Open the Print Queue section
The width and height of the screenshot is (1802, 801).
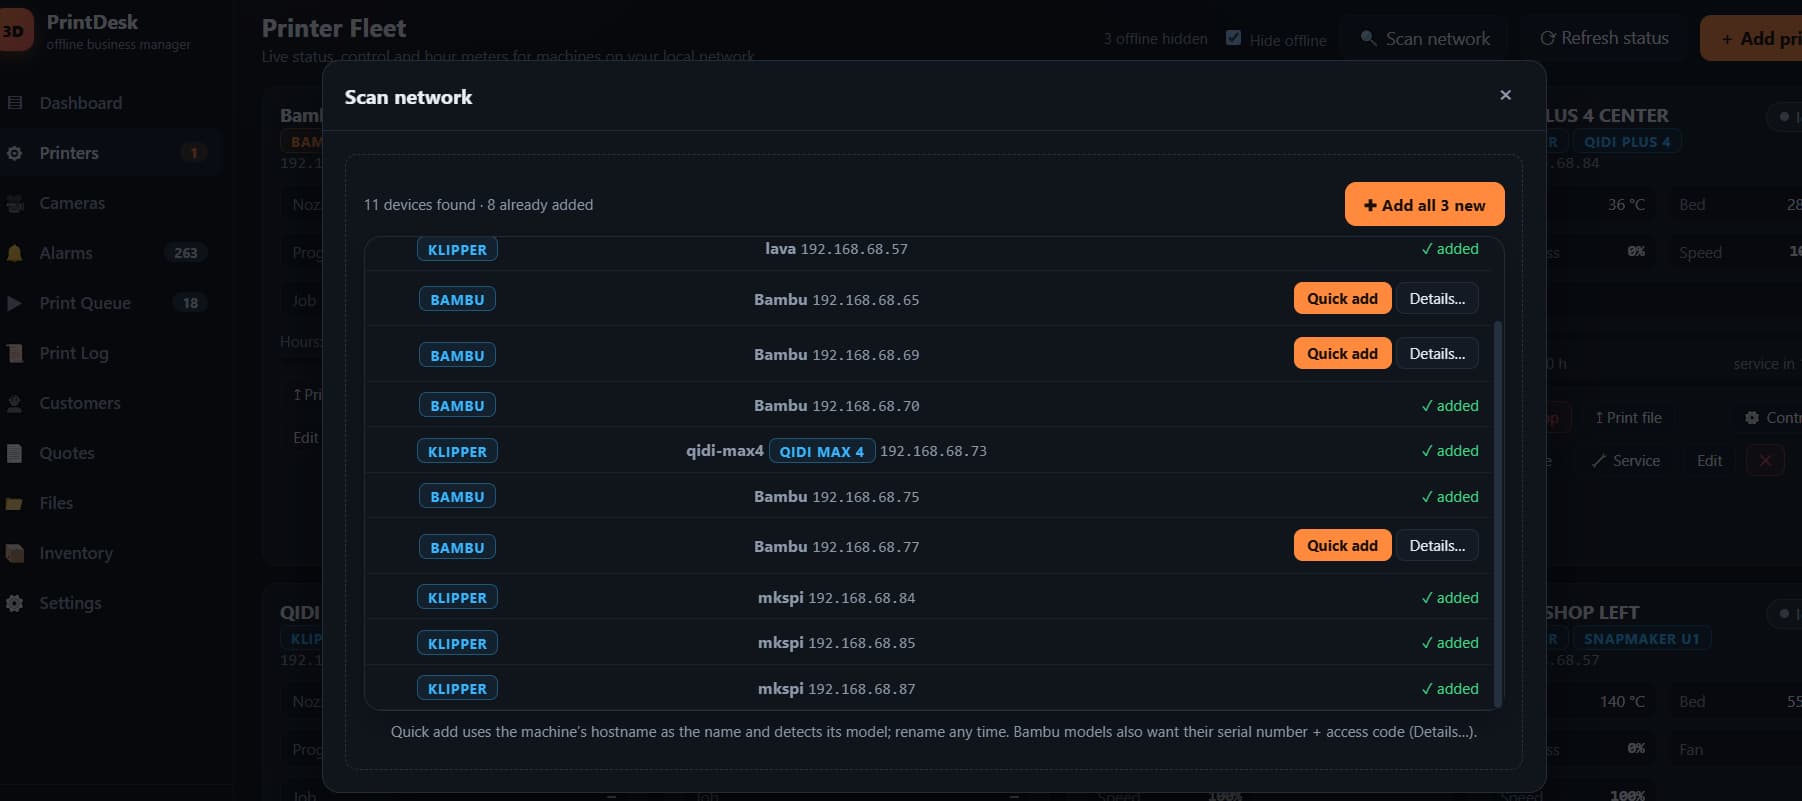[x=85, y=303]
